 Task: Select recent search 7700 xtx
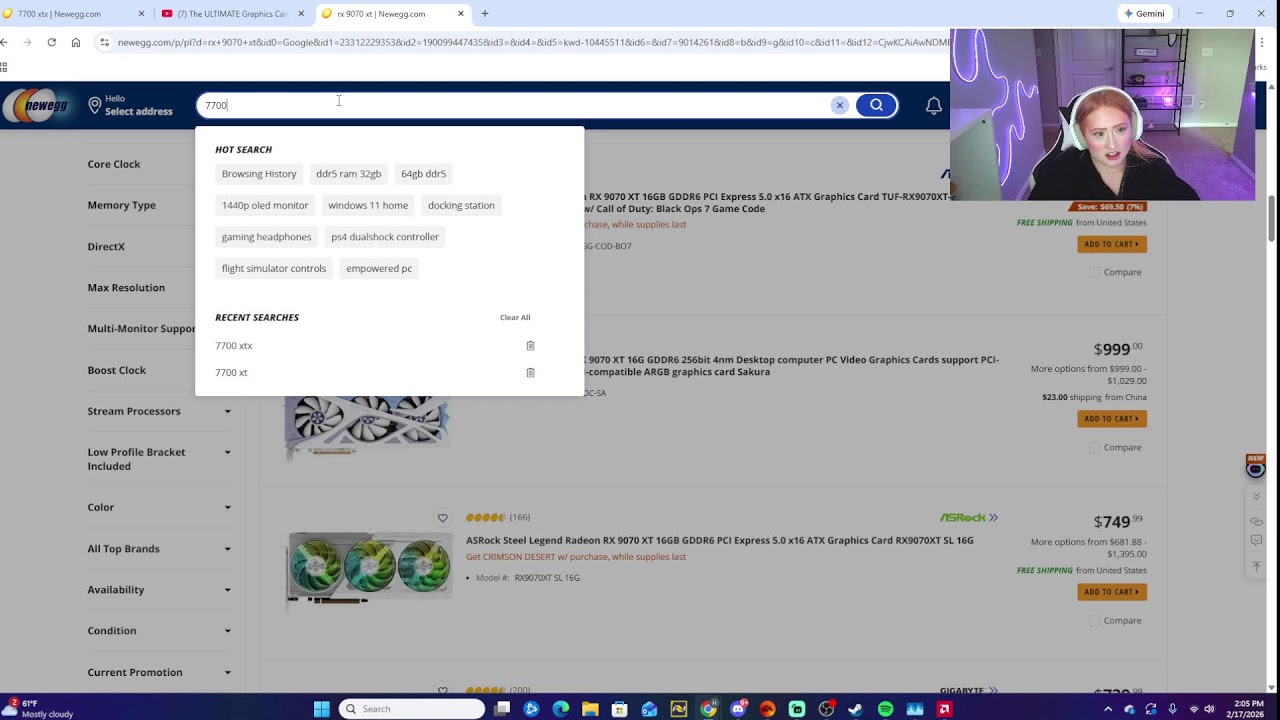pyautogui.click(x=234, y=346)
